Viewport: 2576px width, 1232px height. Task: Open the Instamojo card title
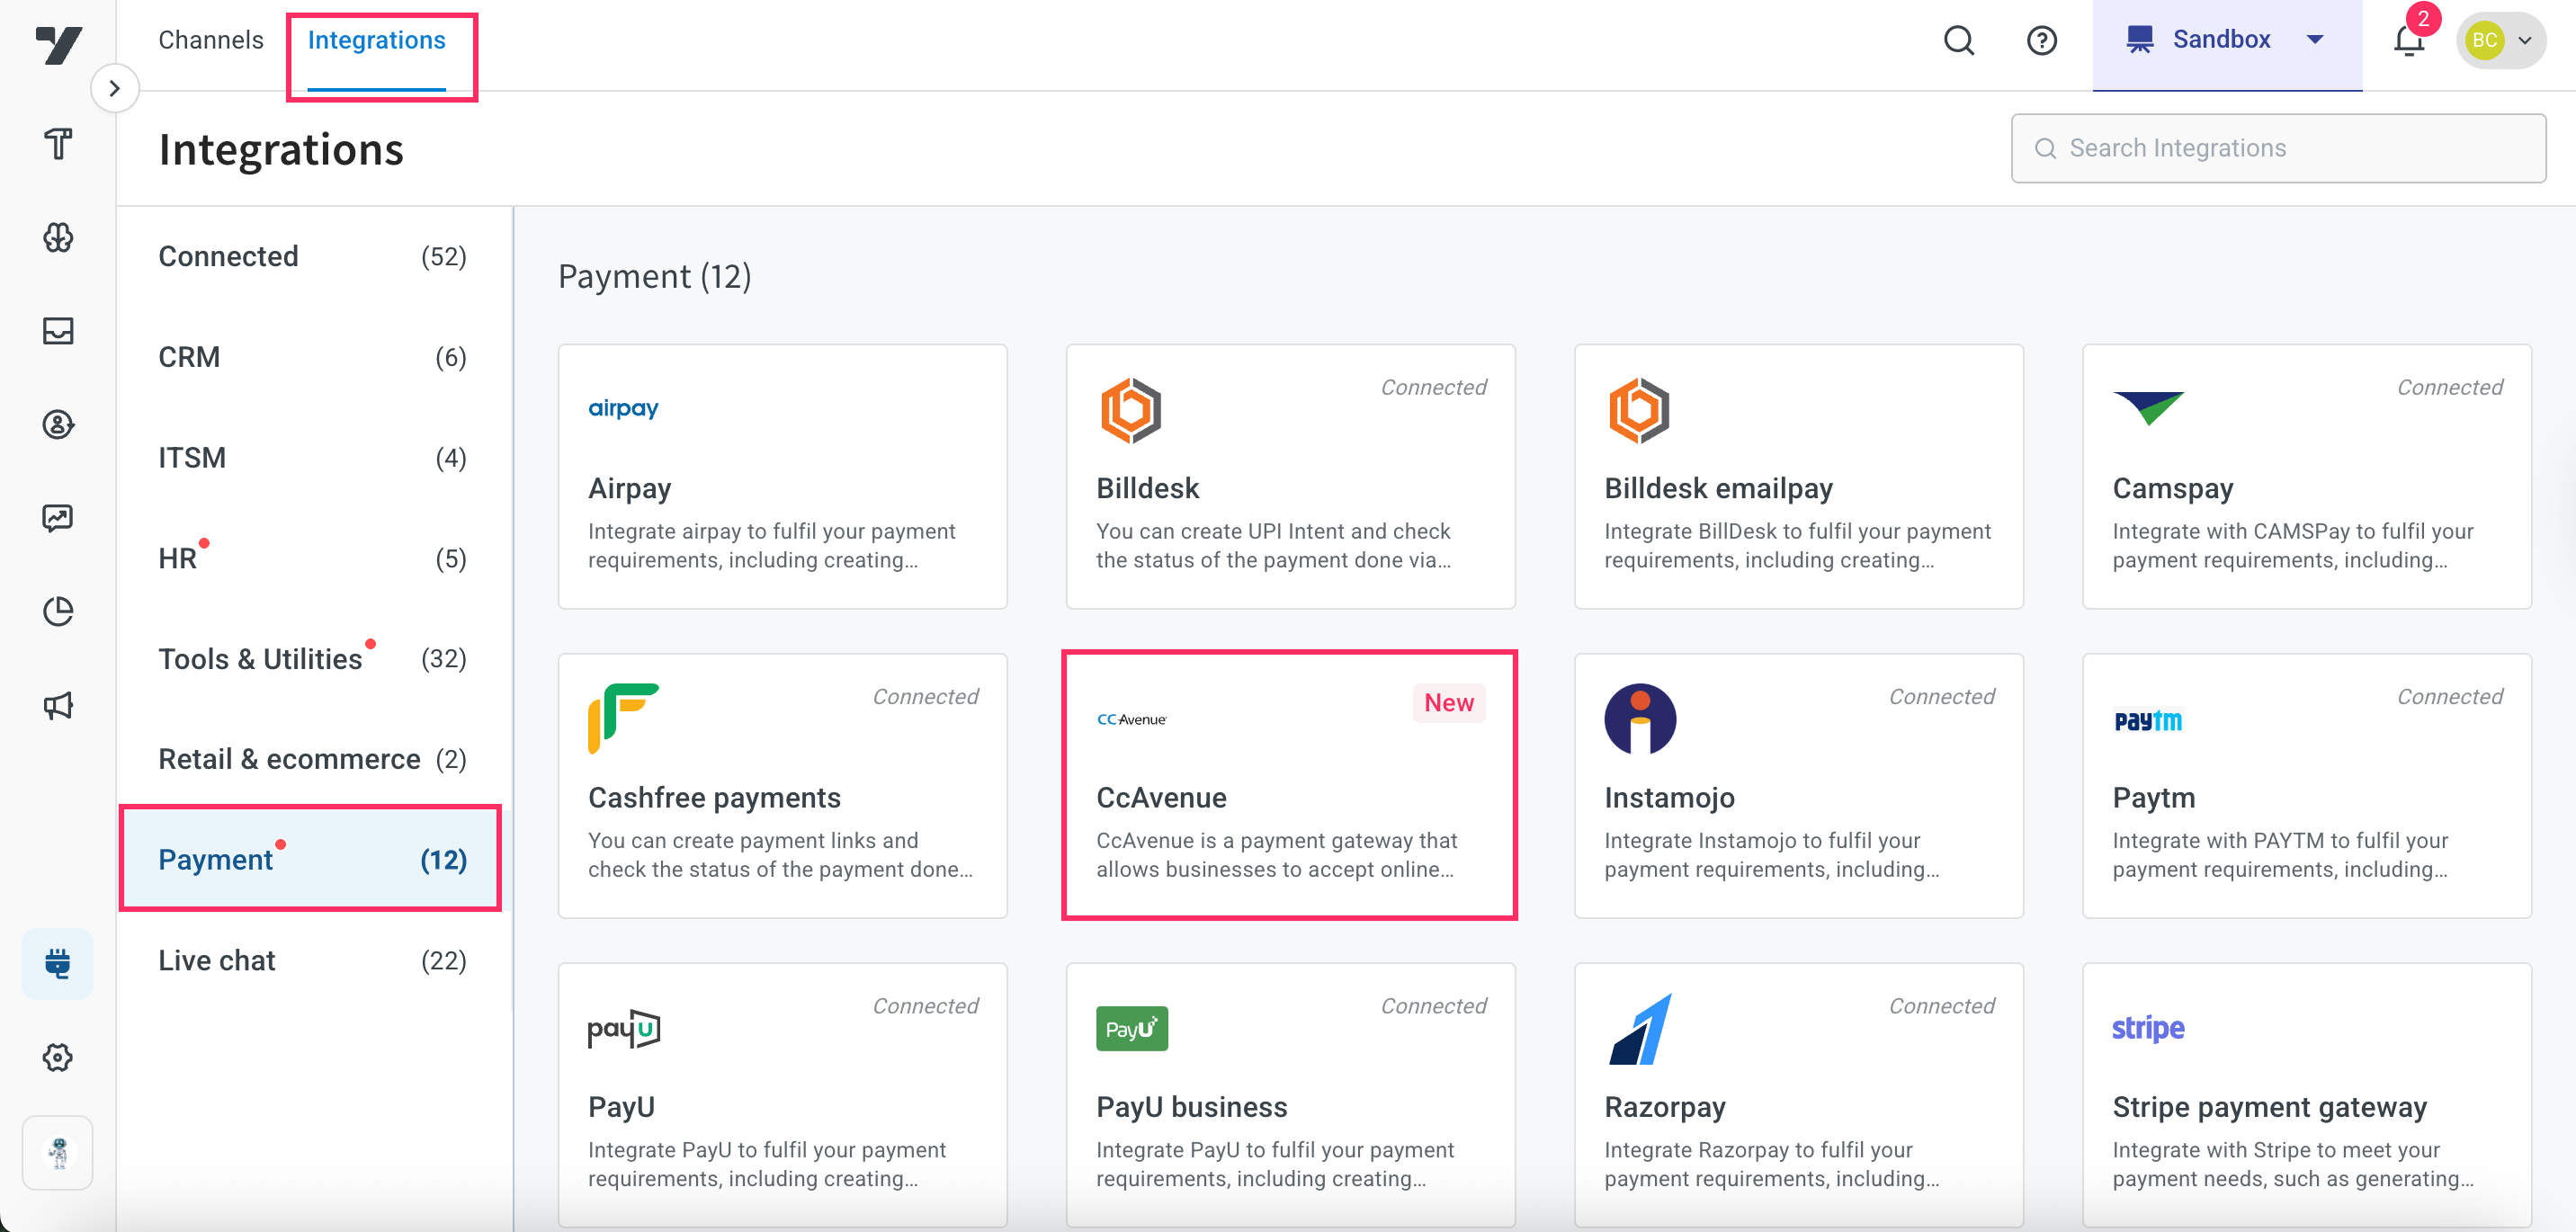(x=1669, y=797)
